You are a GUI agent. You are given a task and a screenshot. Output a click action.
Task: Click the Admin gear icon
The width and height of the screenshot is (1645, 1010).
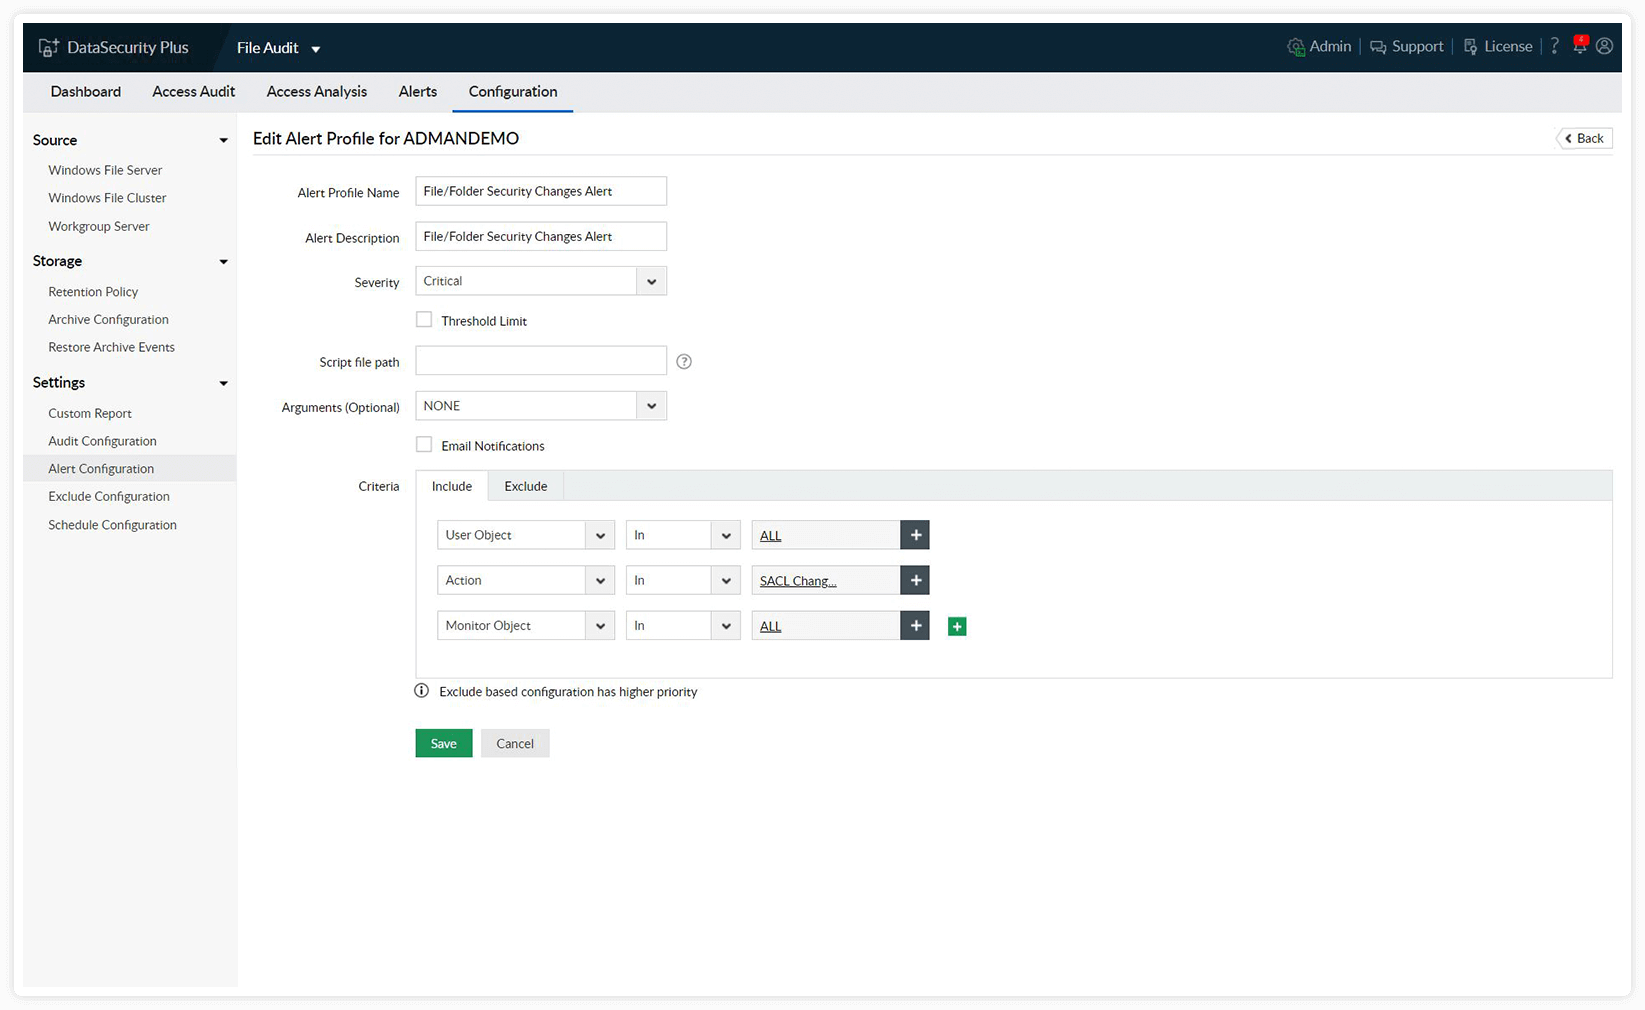point(1296,47)
